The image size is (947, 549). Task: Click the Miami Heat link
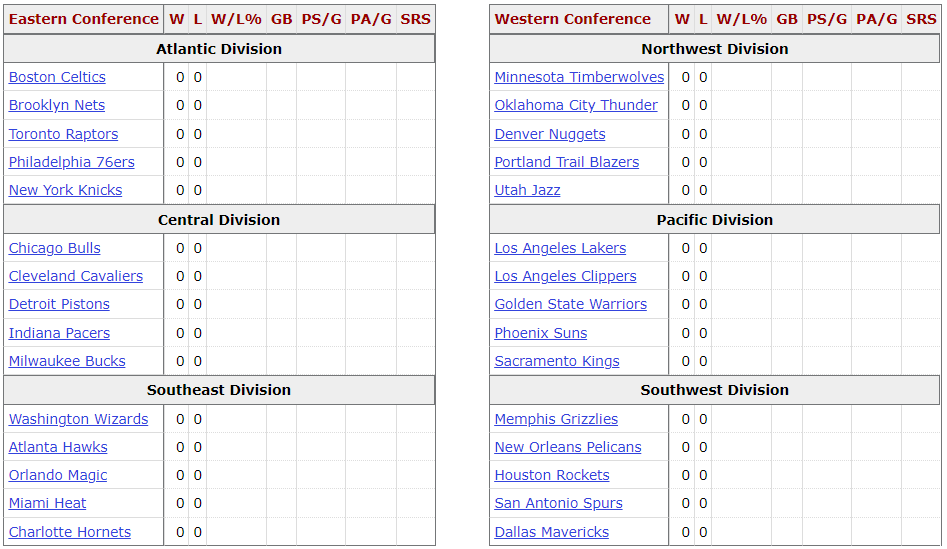48,503
